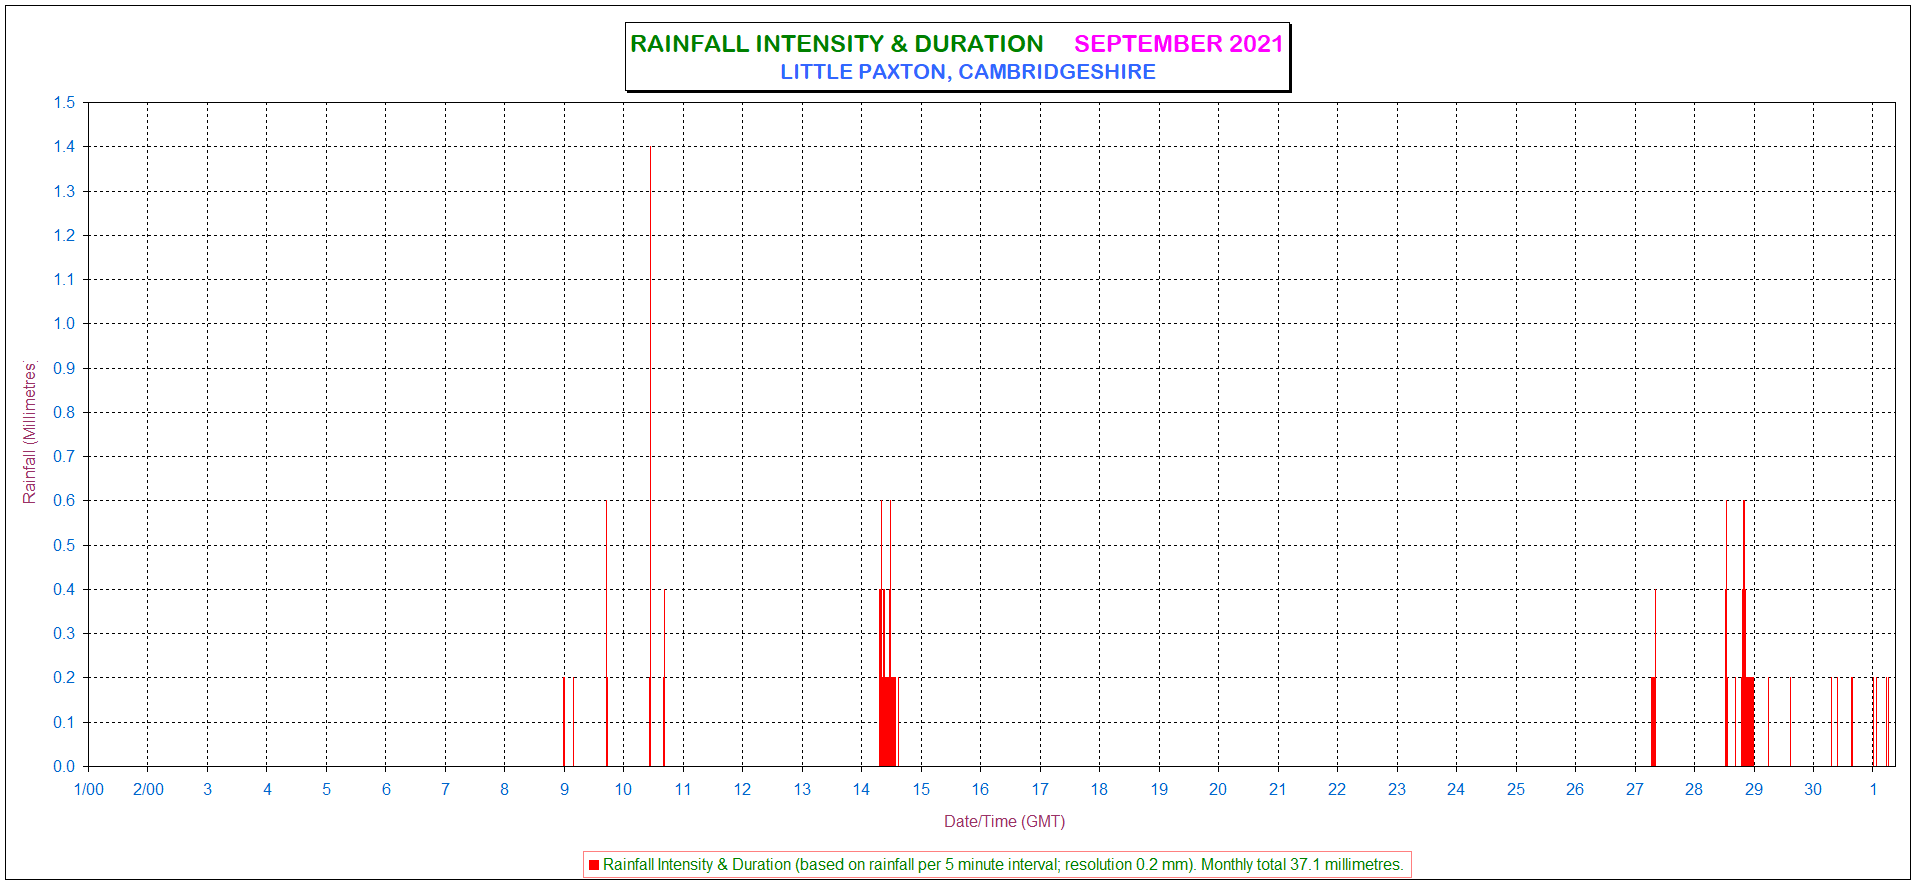Click the chart title 'RAINFALL INTENSITY & DURATION'

pos(837,44)
